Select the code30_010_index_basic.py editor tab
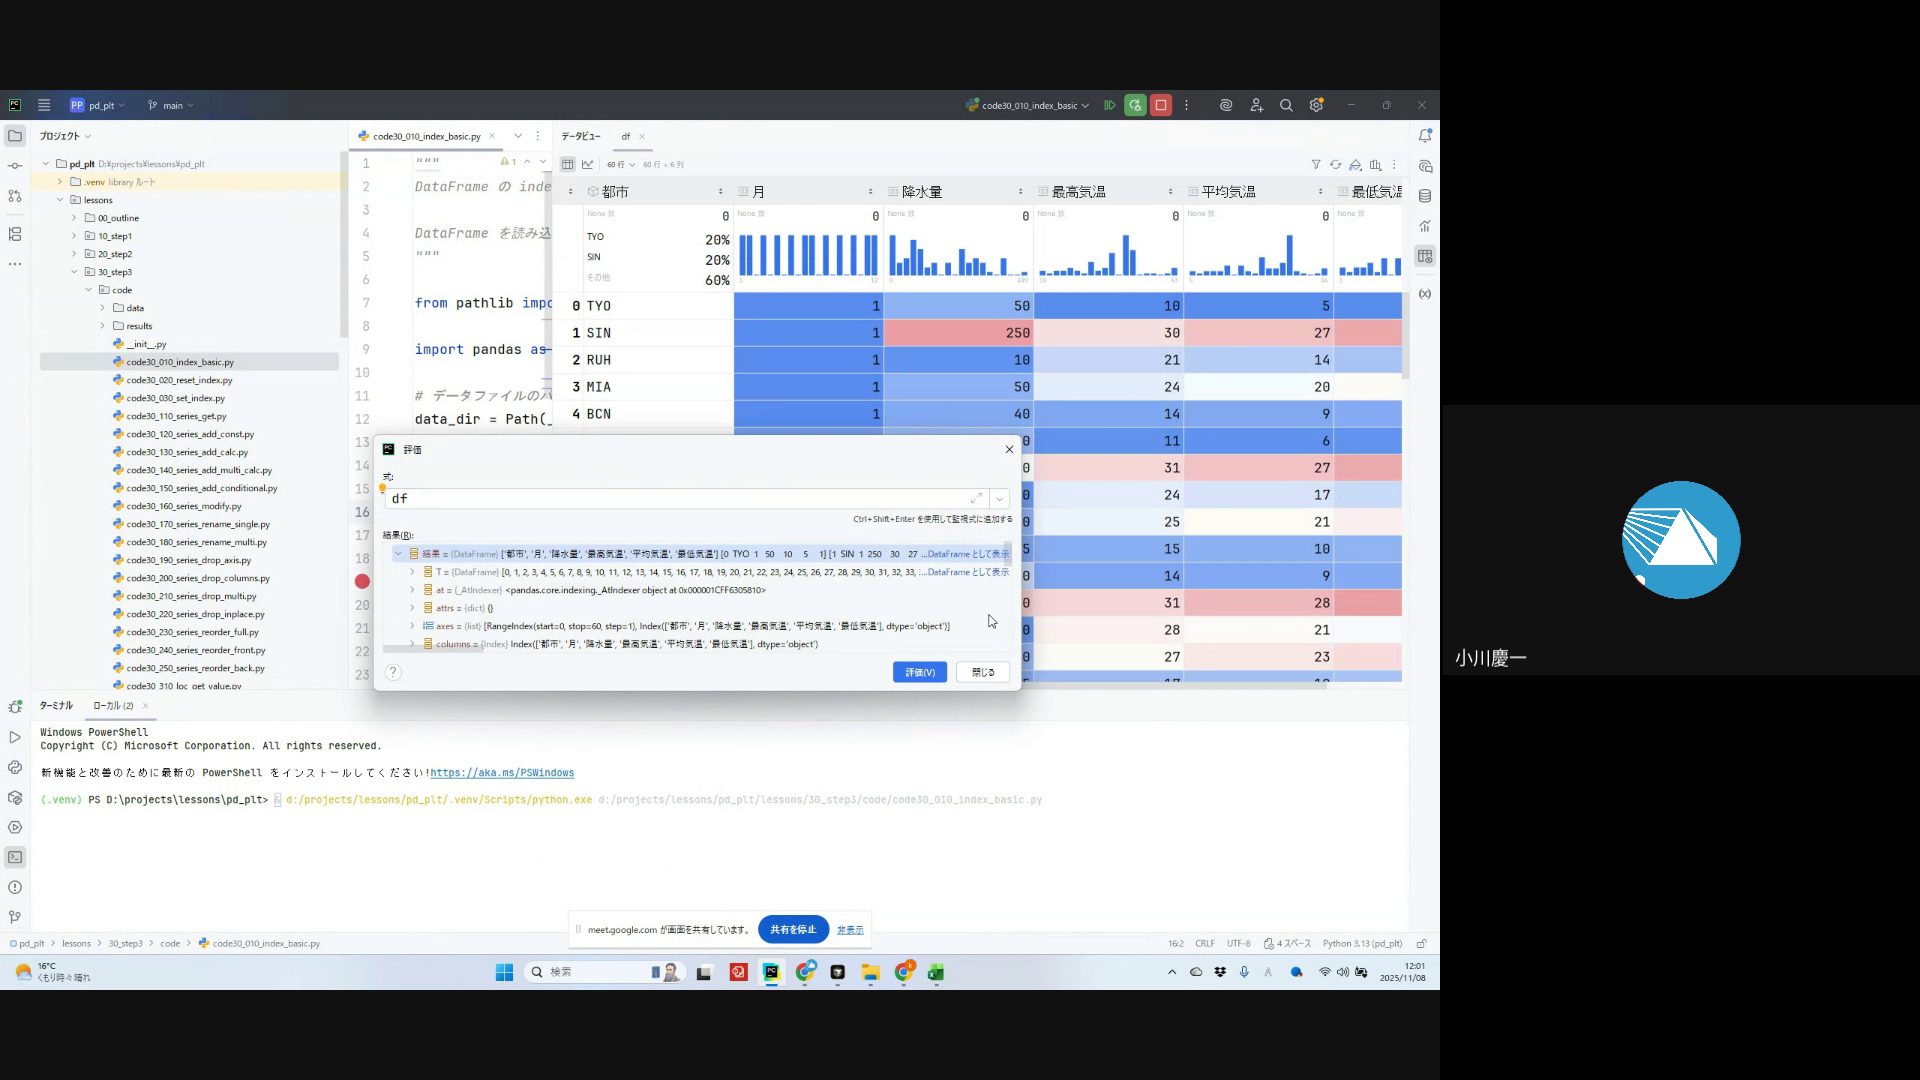Screen dimensions: 1920x1080 pos(426,136)
